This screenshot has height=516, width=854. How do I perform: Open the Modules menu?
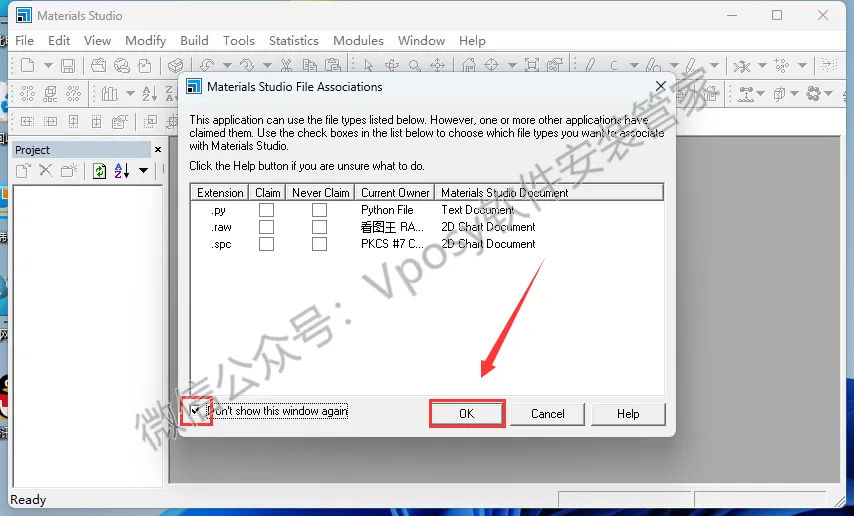click(x=358, y=41)
